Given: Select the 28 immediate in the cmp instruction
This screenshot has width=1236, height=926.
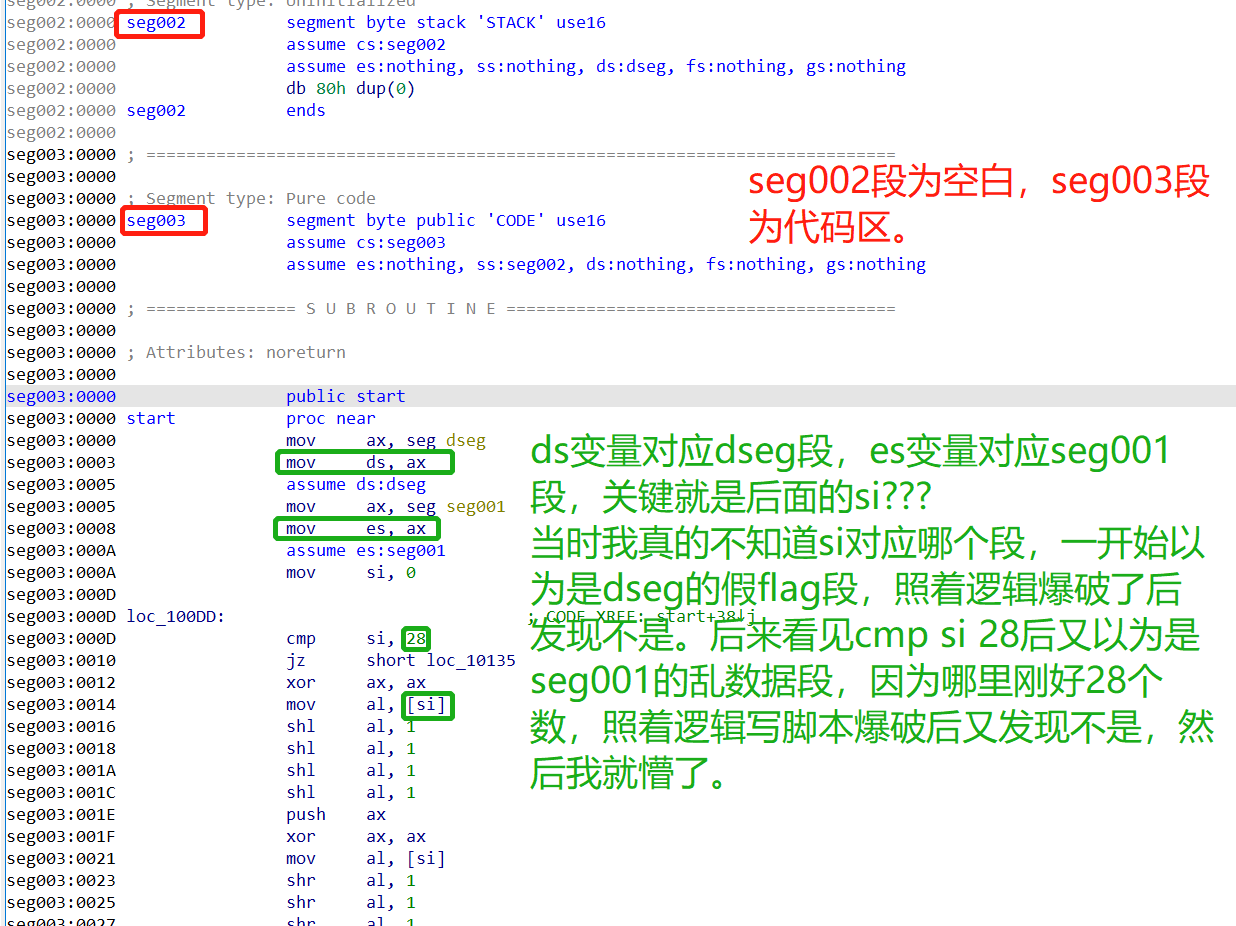Looking at the screenshot, I should pos(416,638).
